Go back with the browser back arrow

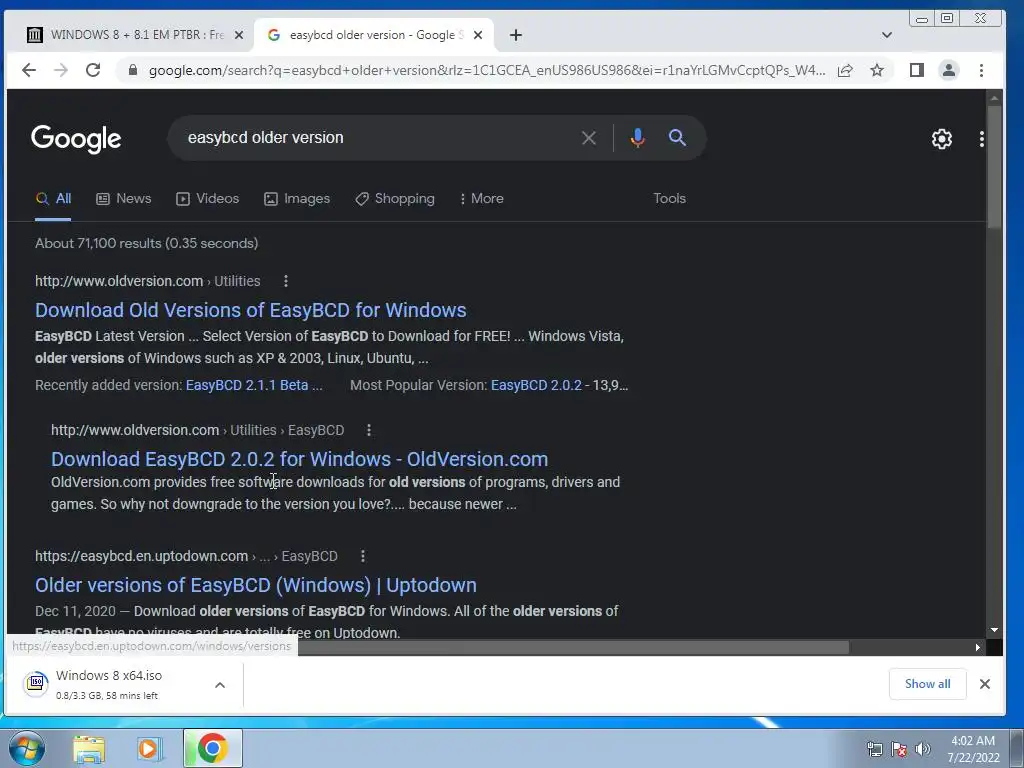click(29, 70)
